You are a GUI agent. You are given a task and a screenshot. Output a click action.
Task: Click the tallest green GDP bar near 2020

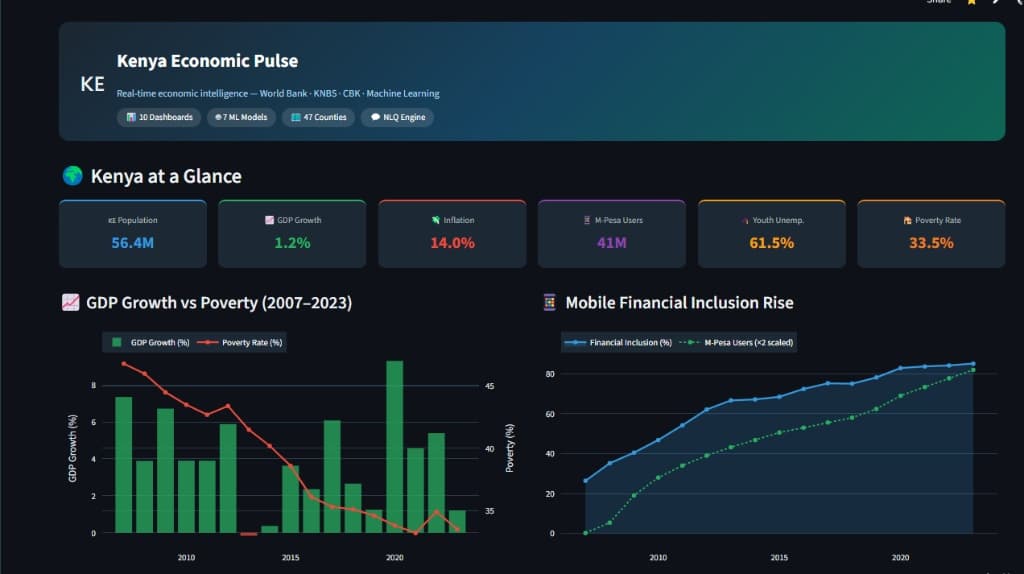[394, 447]
